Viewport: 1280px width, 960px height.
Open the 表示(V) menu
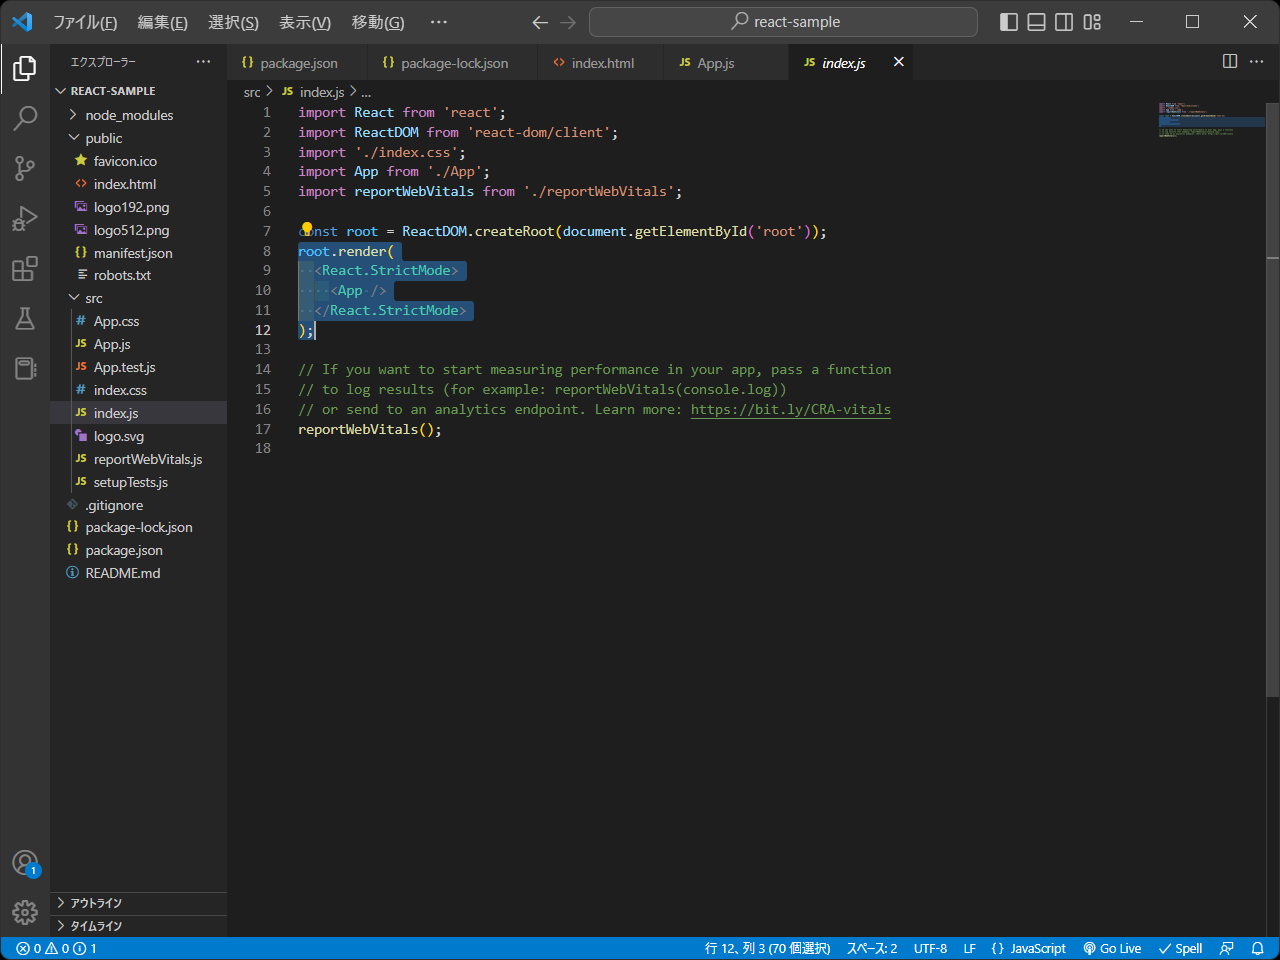(x=305, y=22)
